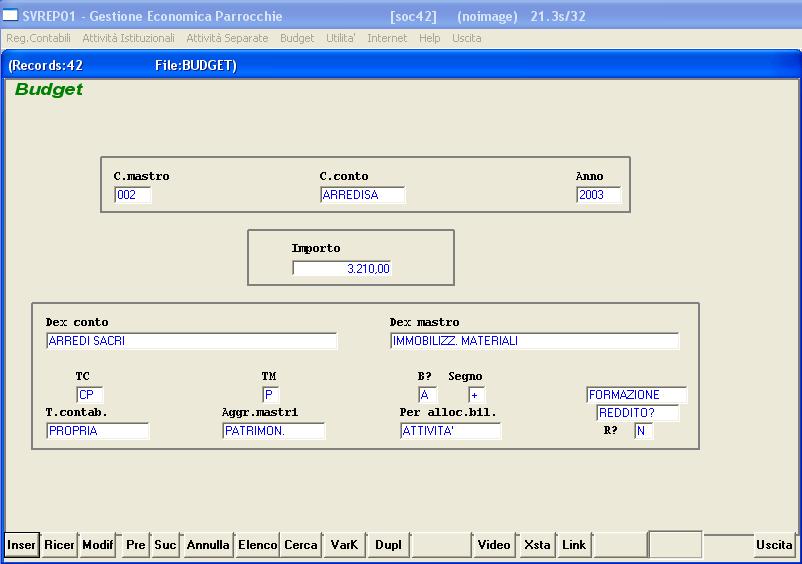Click the B? field containing A
Image resolution: width=802 pixels, height=564 pixels.
click(x=427, y=395)
